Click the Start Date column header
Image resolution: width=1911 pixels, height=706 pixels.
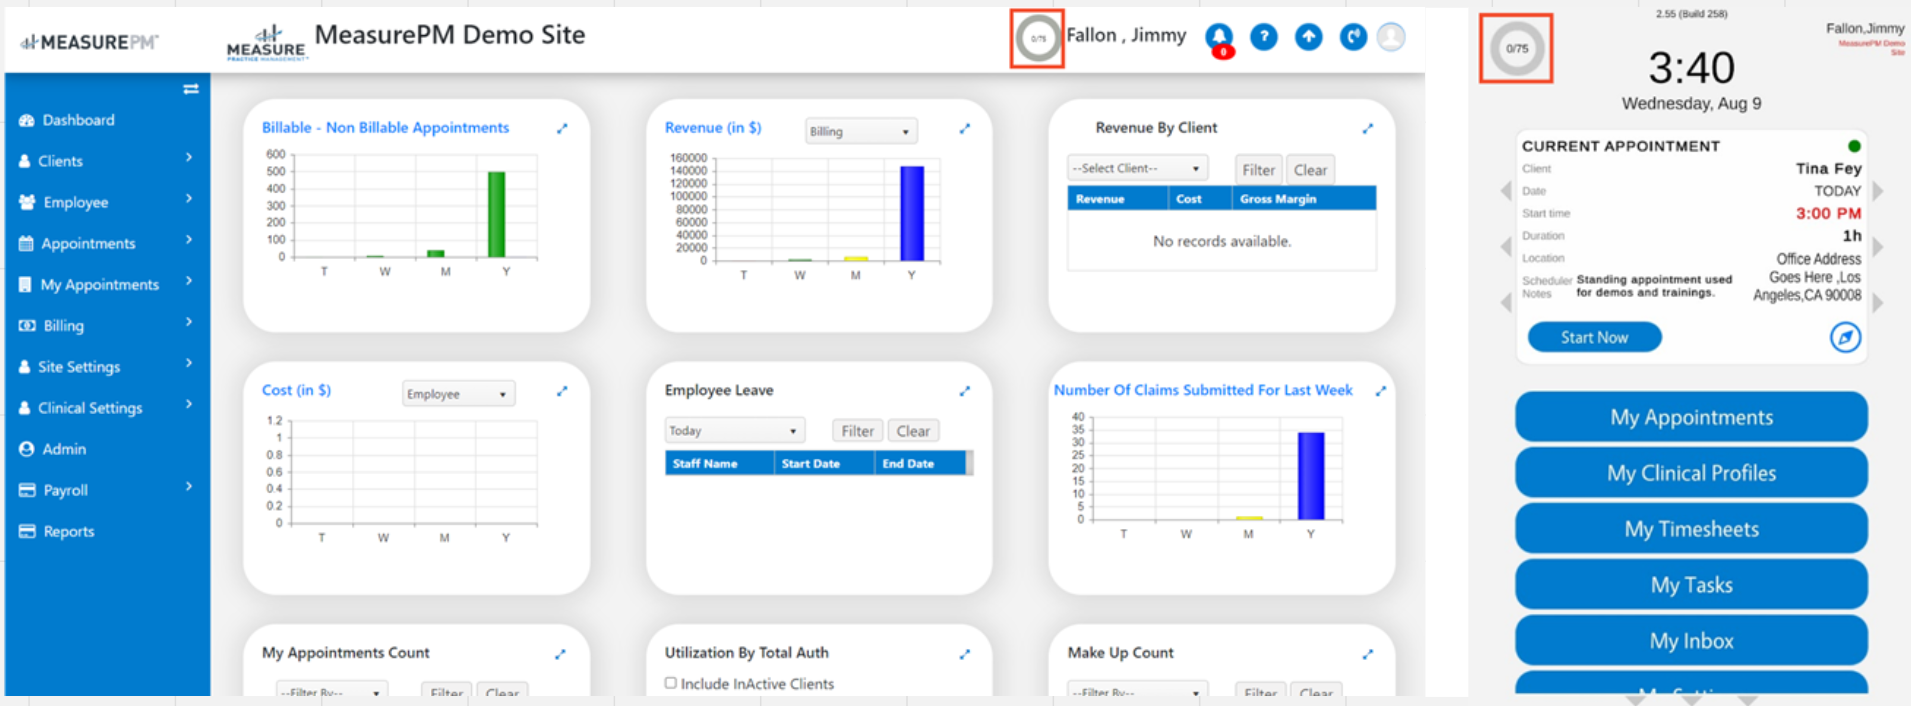coord(824,463)
